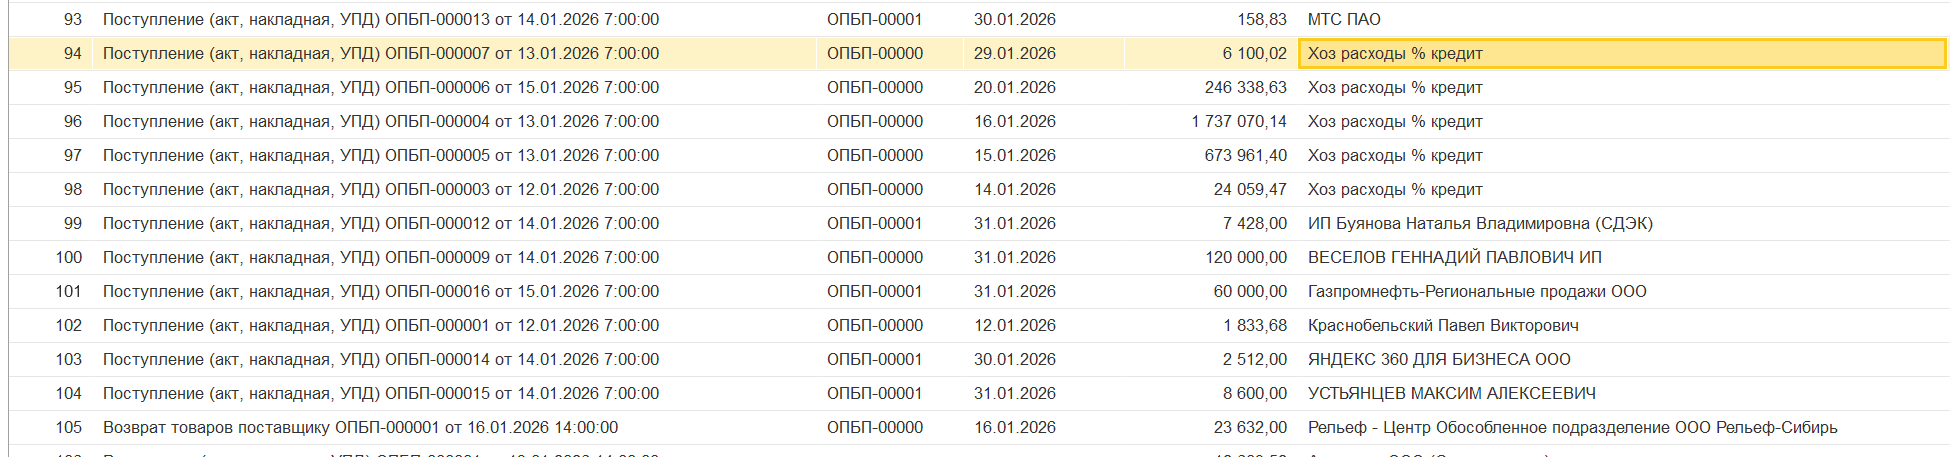Click document ОПБП-000003 from 12.01.2026 in row 98
This screenshot has height=457, width=1950.
click(380, 190)
